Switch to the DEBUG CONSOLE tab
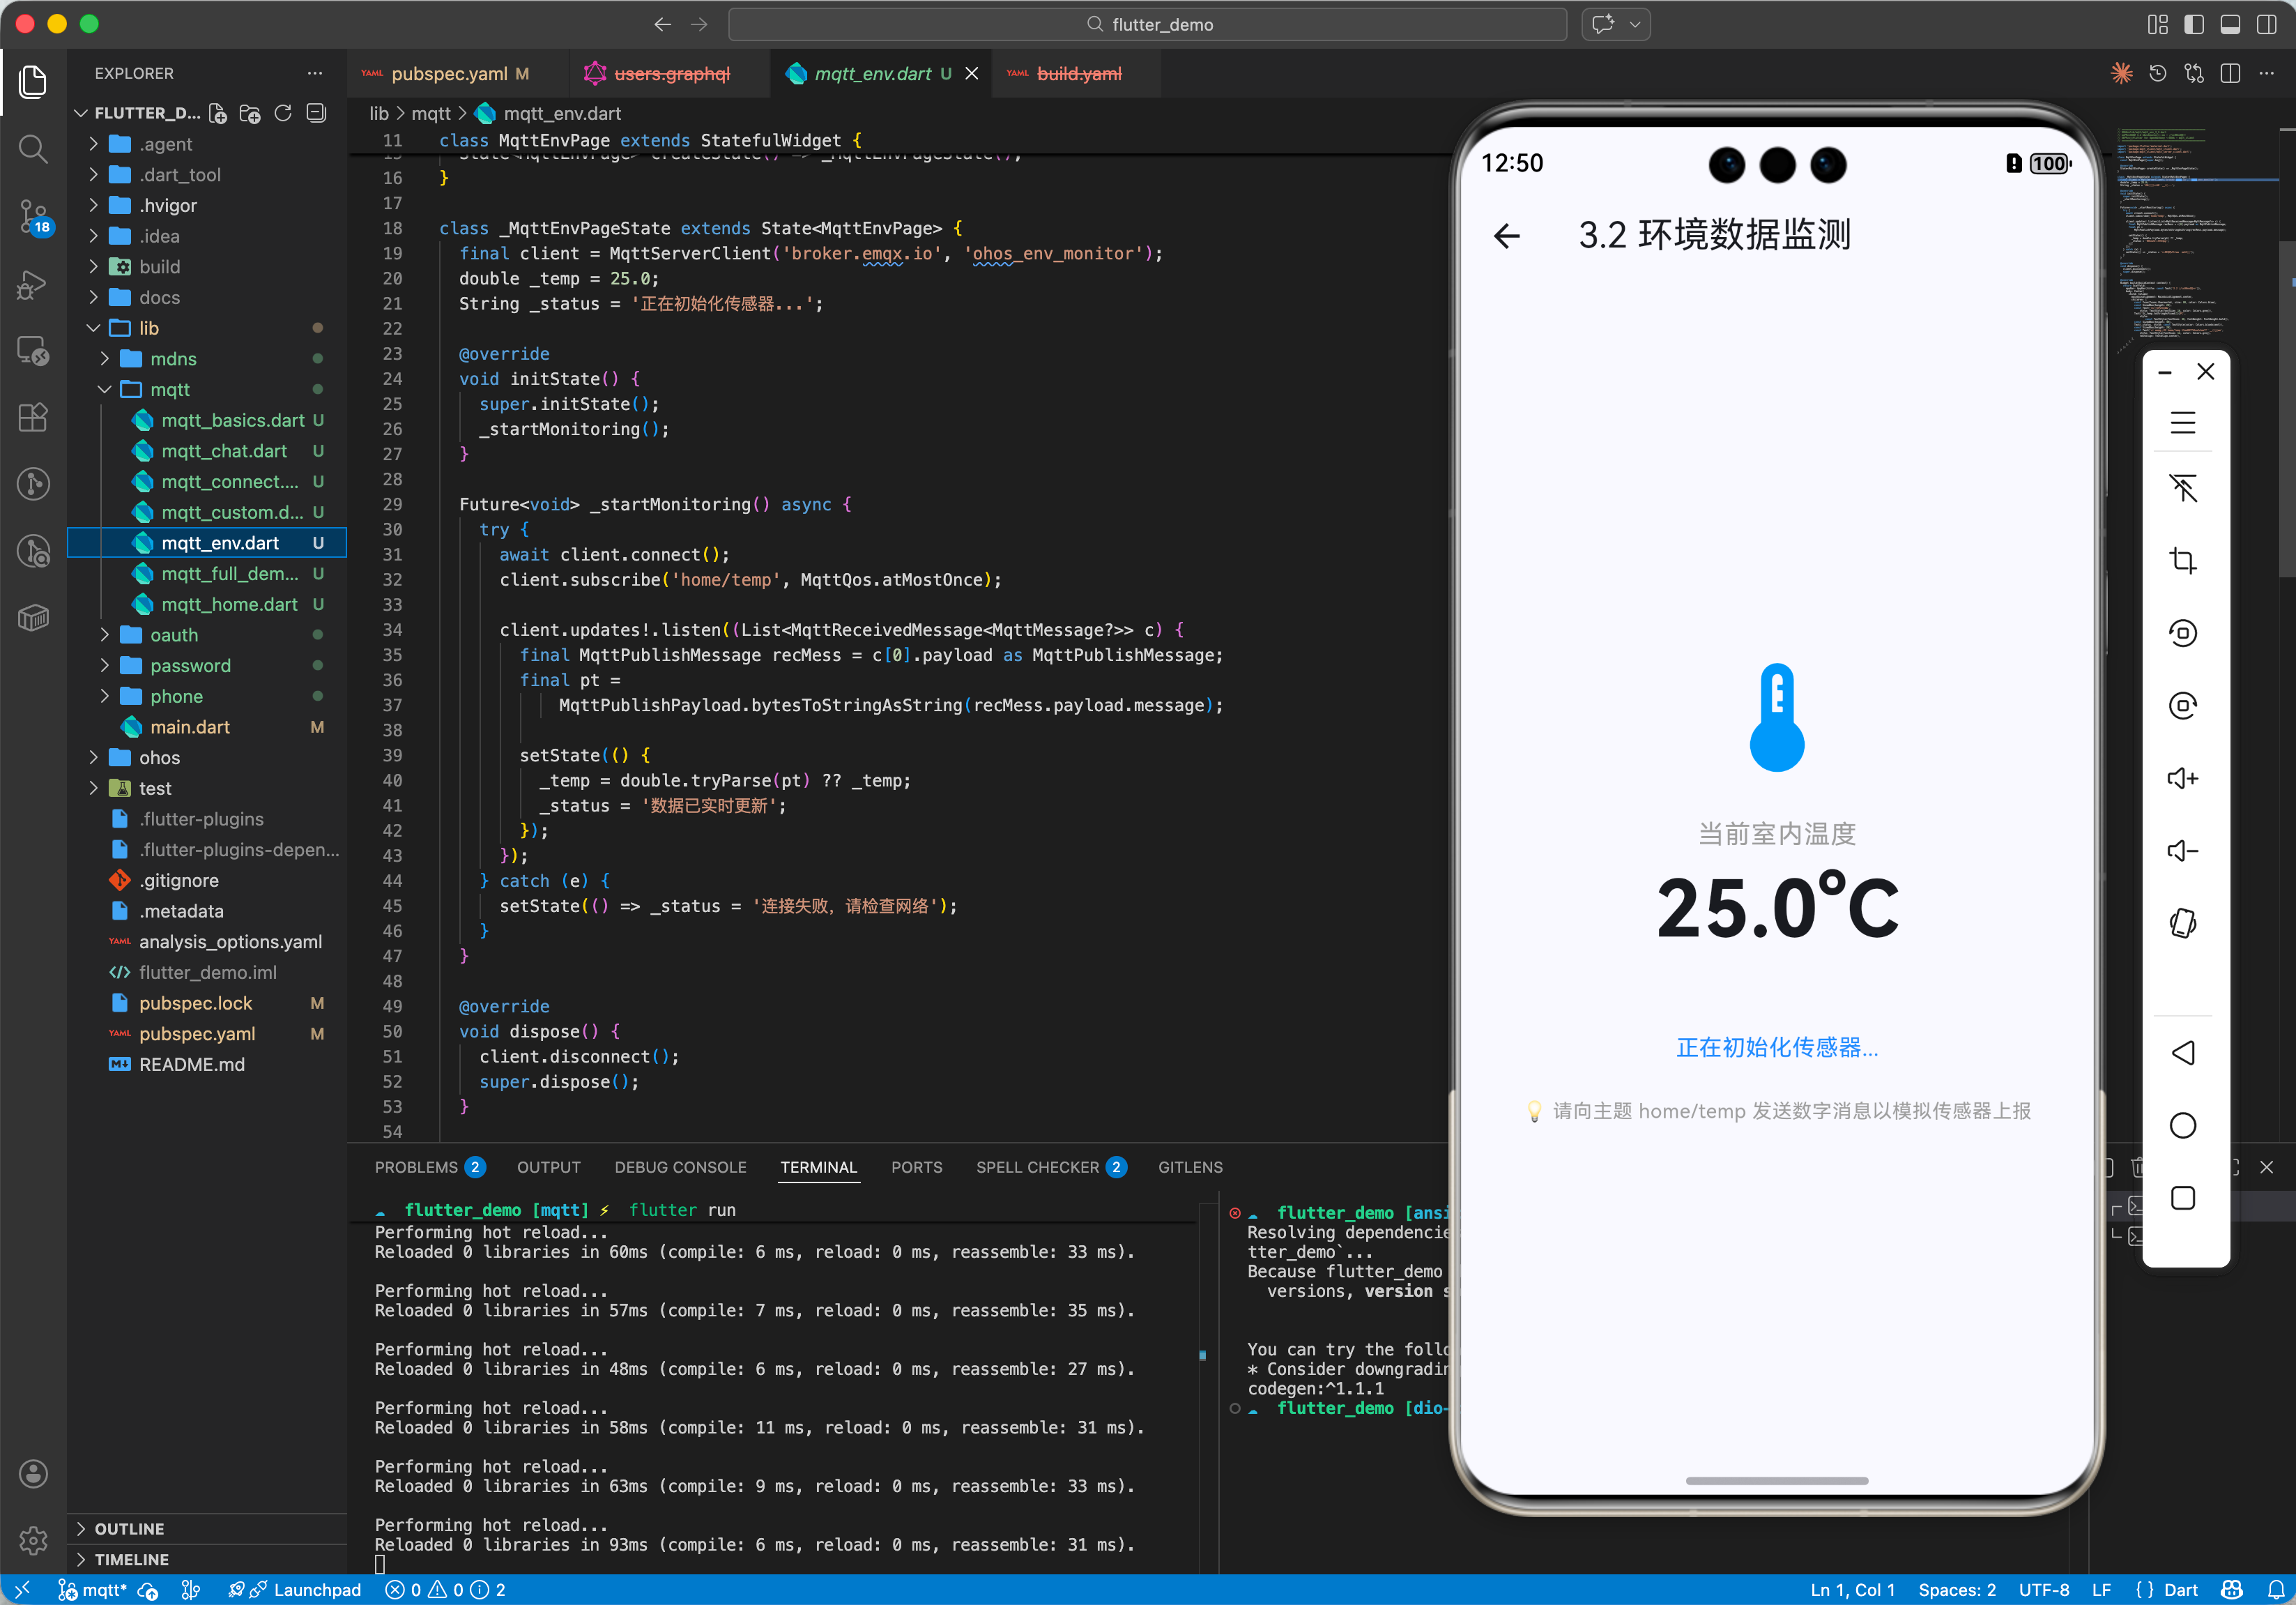Viewport: 2296px width, 1605px height. coord(680,1167)
